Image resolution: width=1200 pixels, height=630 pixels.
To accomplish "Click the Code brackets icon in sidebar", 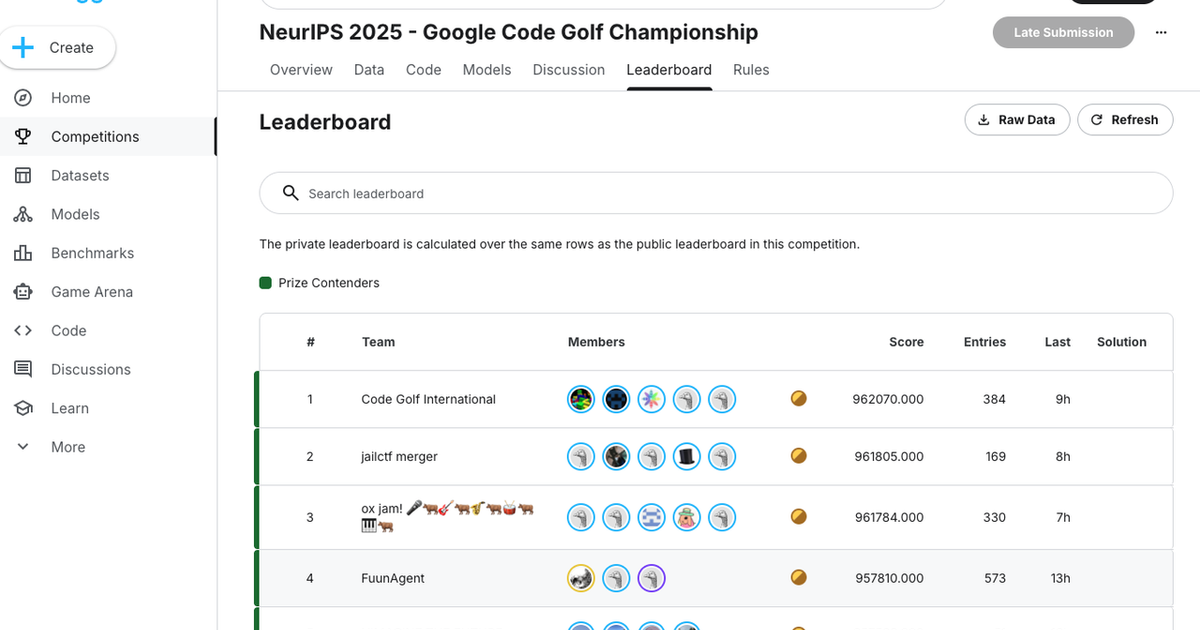I will [x=23, y=331].
